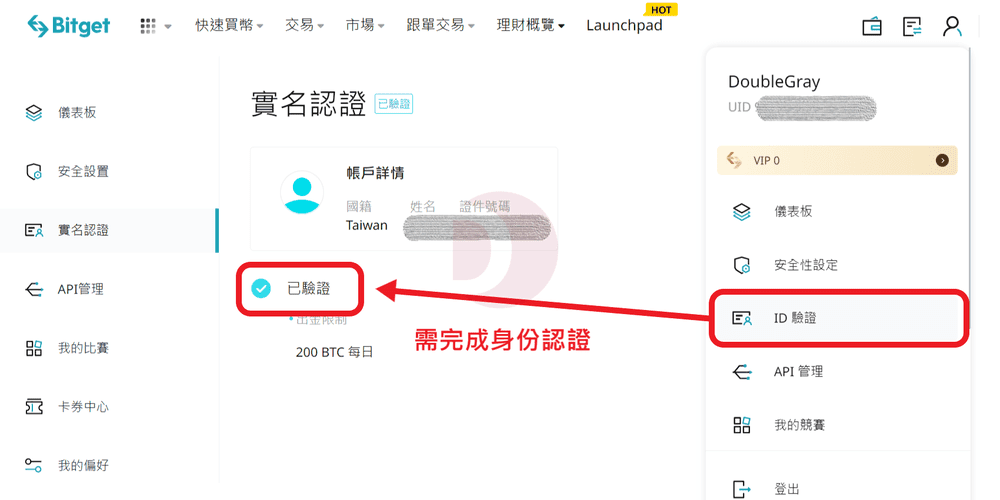Click the API 管理 icon in dropdown
Screen dimensions: 1000x500
742,371
